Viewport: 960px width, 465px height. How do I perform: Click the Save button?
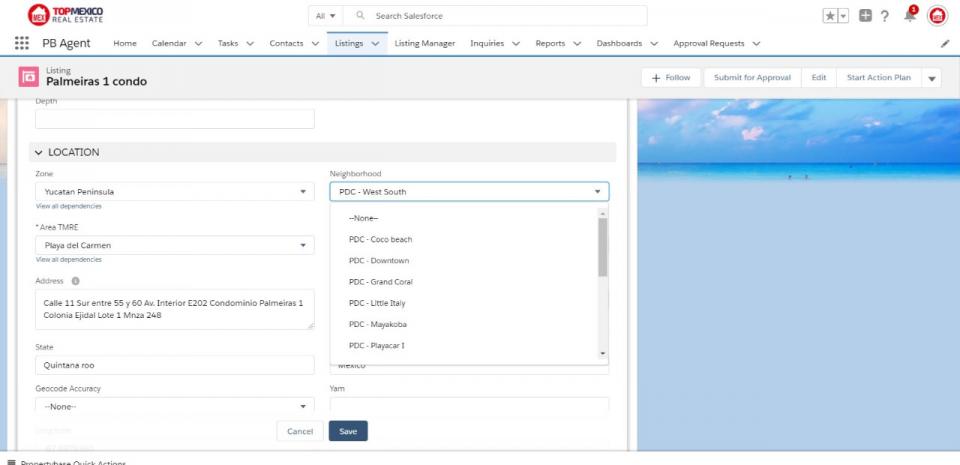pos(348,431)
